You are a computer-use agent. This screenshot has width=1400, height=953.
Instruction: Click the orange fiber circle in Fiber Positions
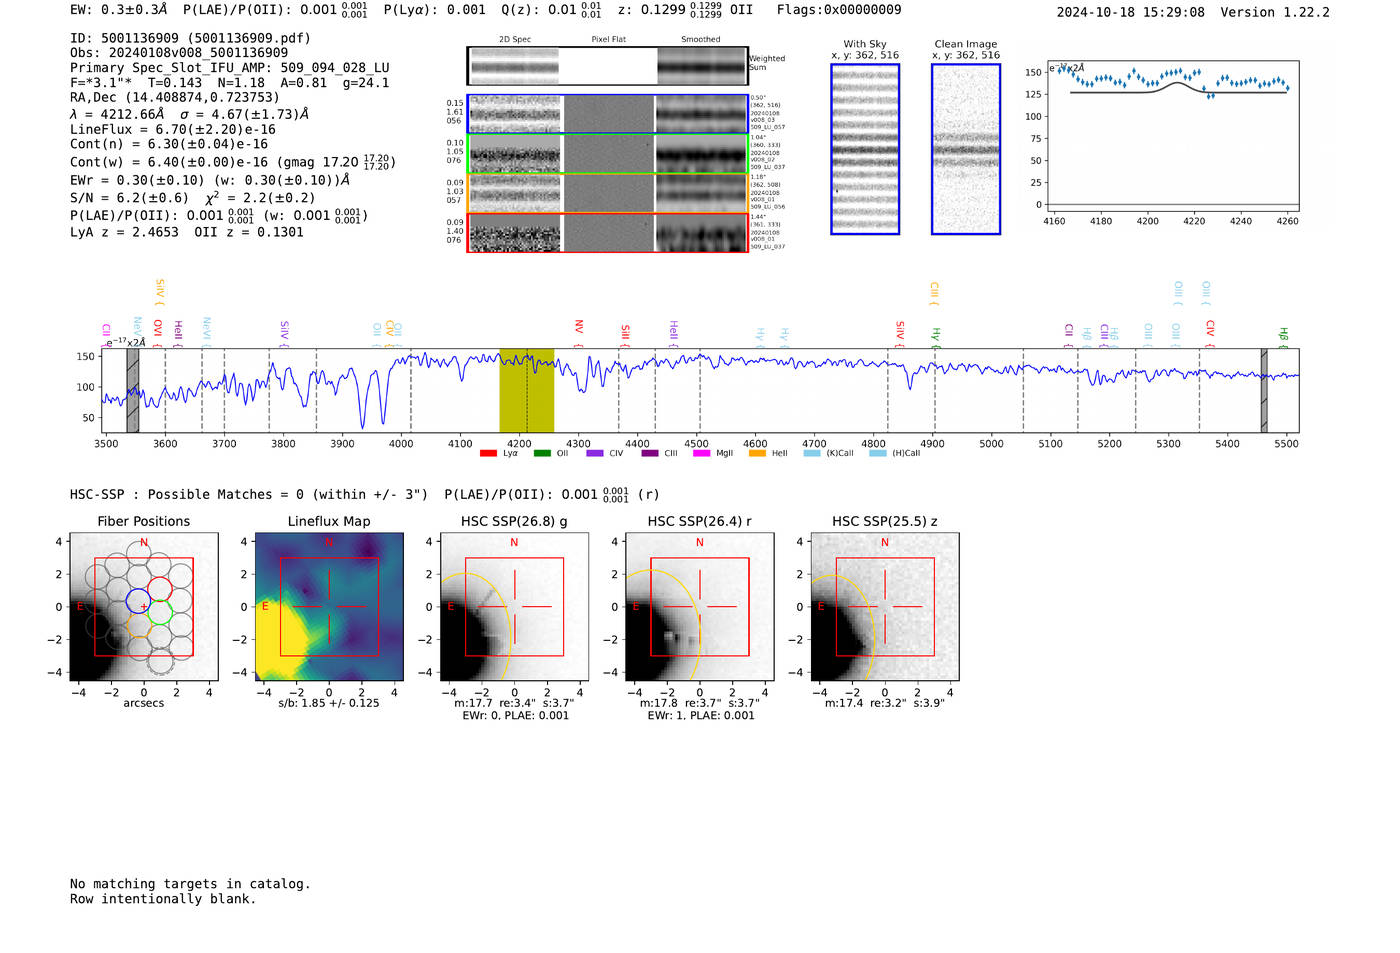(x=139, y=627)
